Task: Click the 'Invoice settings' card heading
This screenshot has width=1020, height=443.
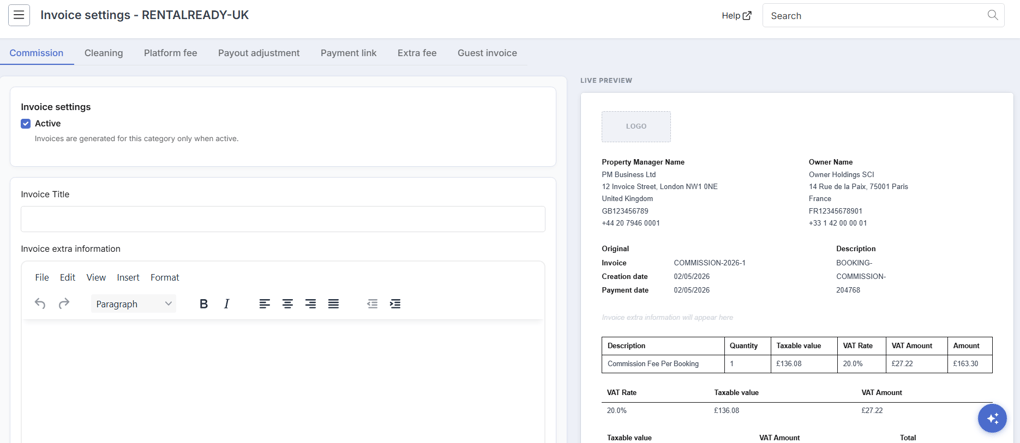Action: pyautogui.click(x=56, y=107)
